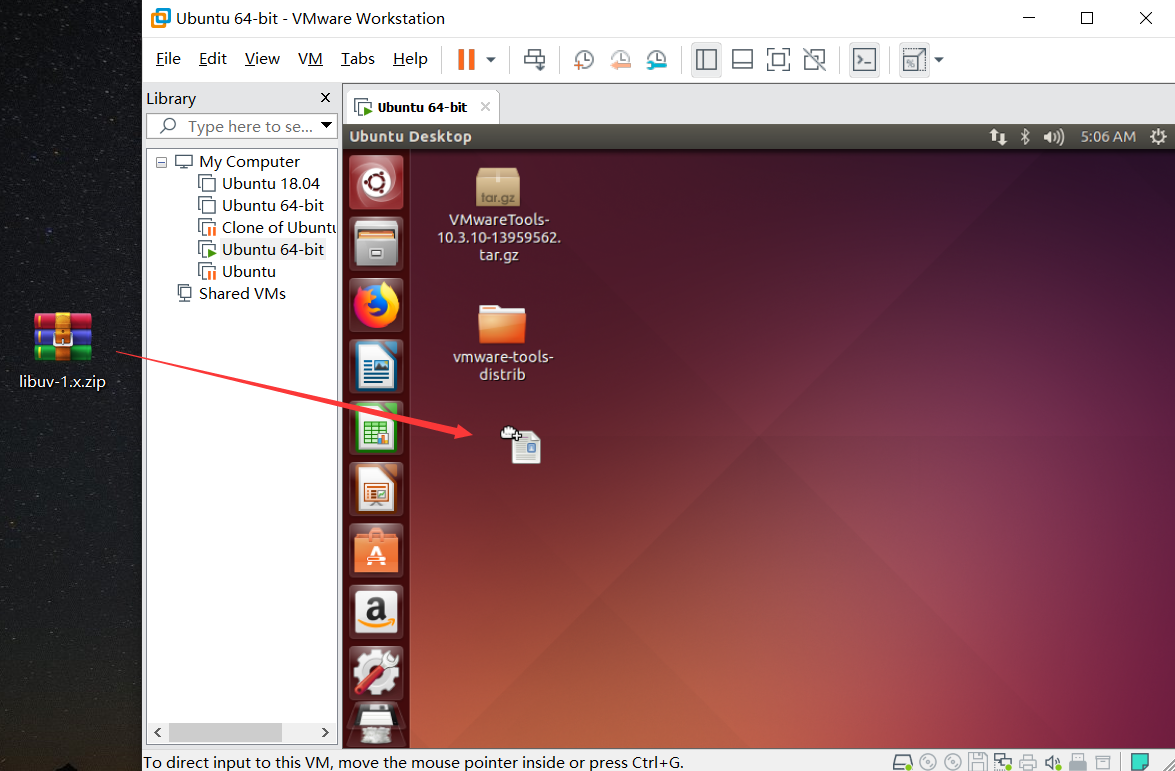Viewport: 1175px width, 771px height.
Task: Click the 5:06 AM clock indicator
Action: [x=1108, y=136]
